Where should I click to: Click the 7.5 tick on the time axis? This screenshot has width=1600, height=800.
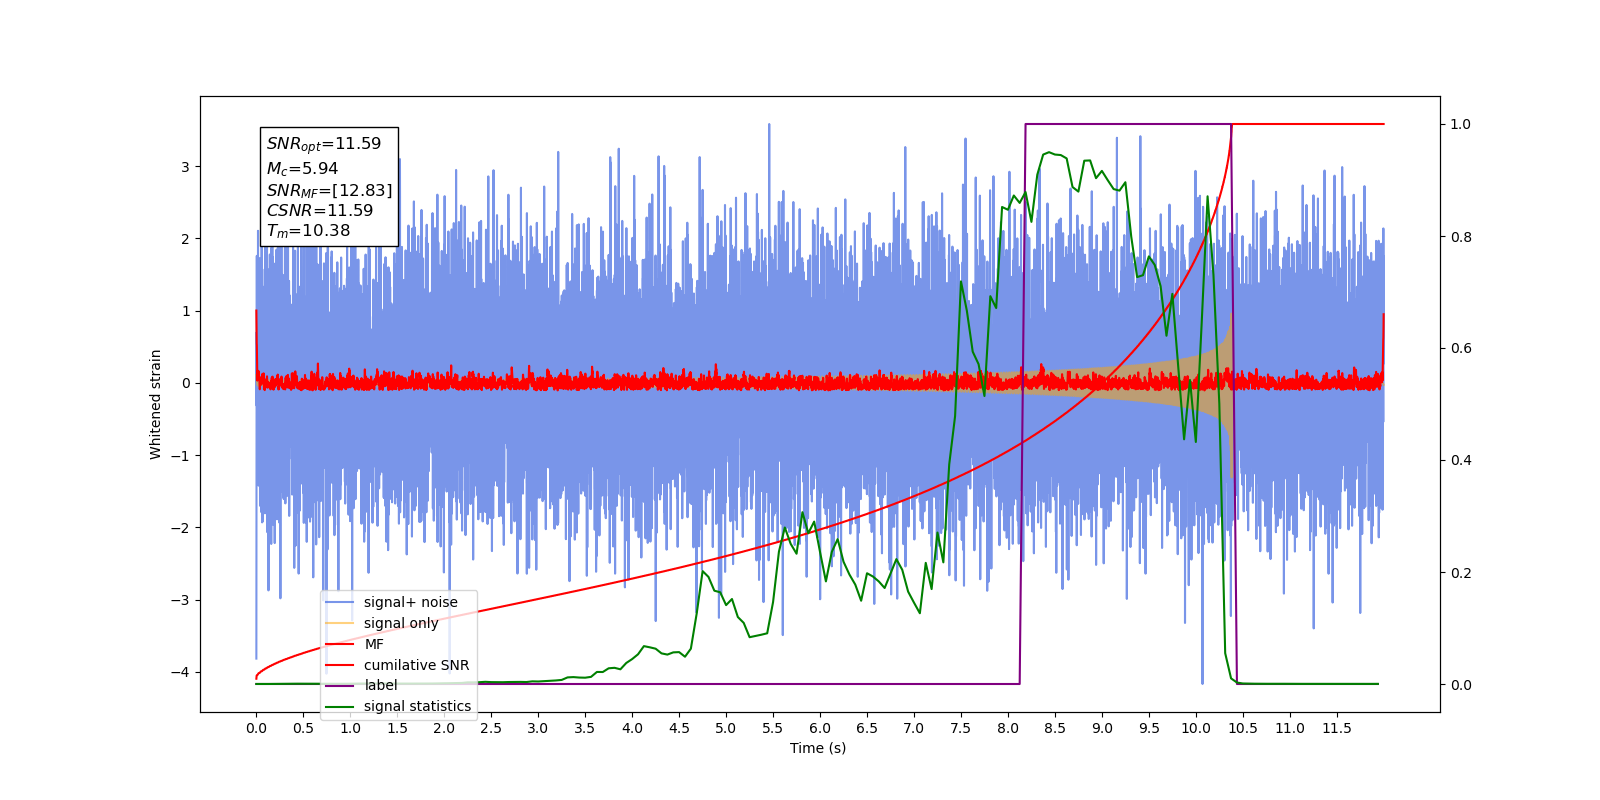[x=961, y=728]
